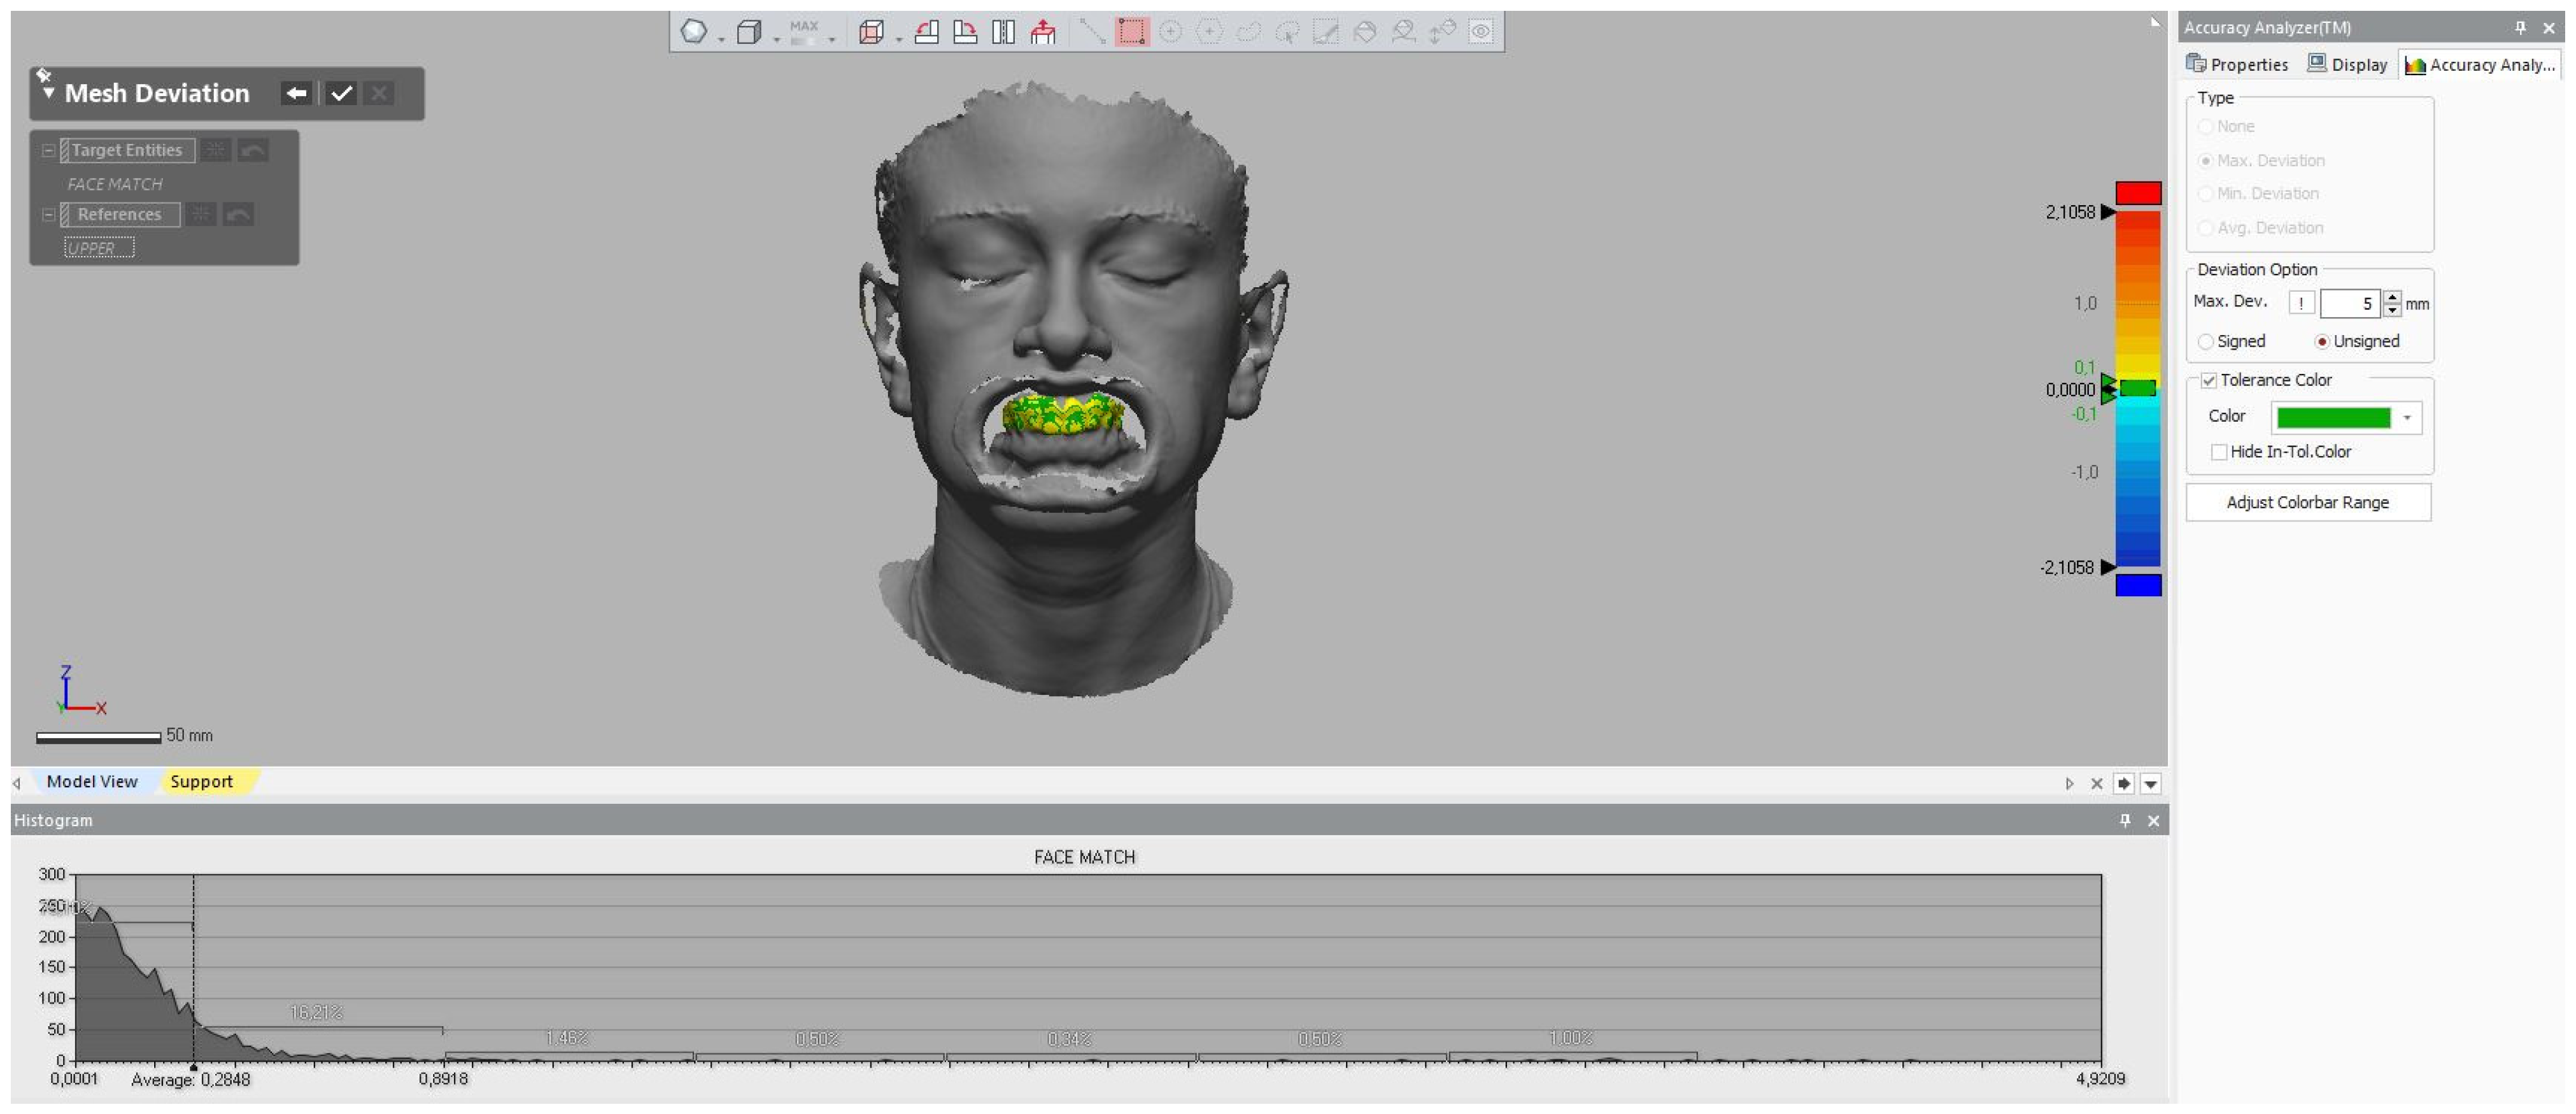Image resolution: width=2576 pixels, height=1114 pixels.
Task: Select the Signed deviation radio button
Action: (2206, 342)
